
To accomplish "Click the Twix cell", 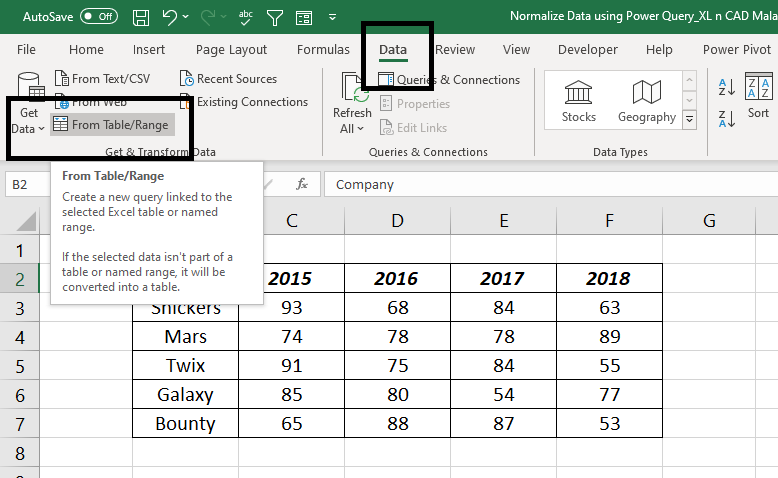I will 186,365.
